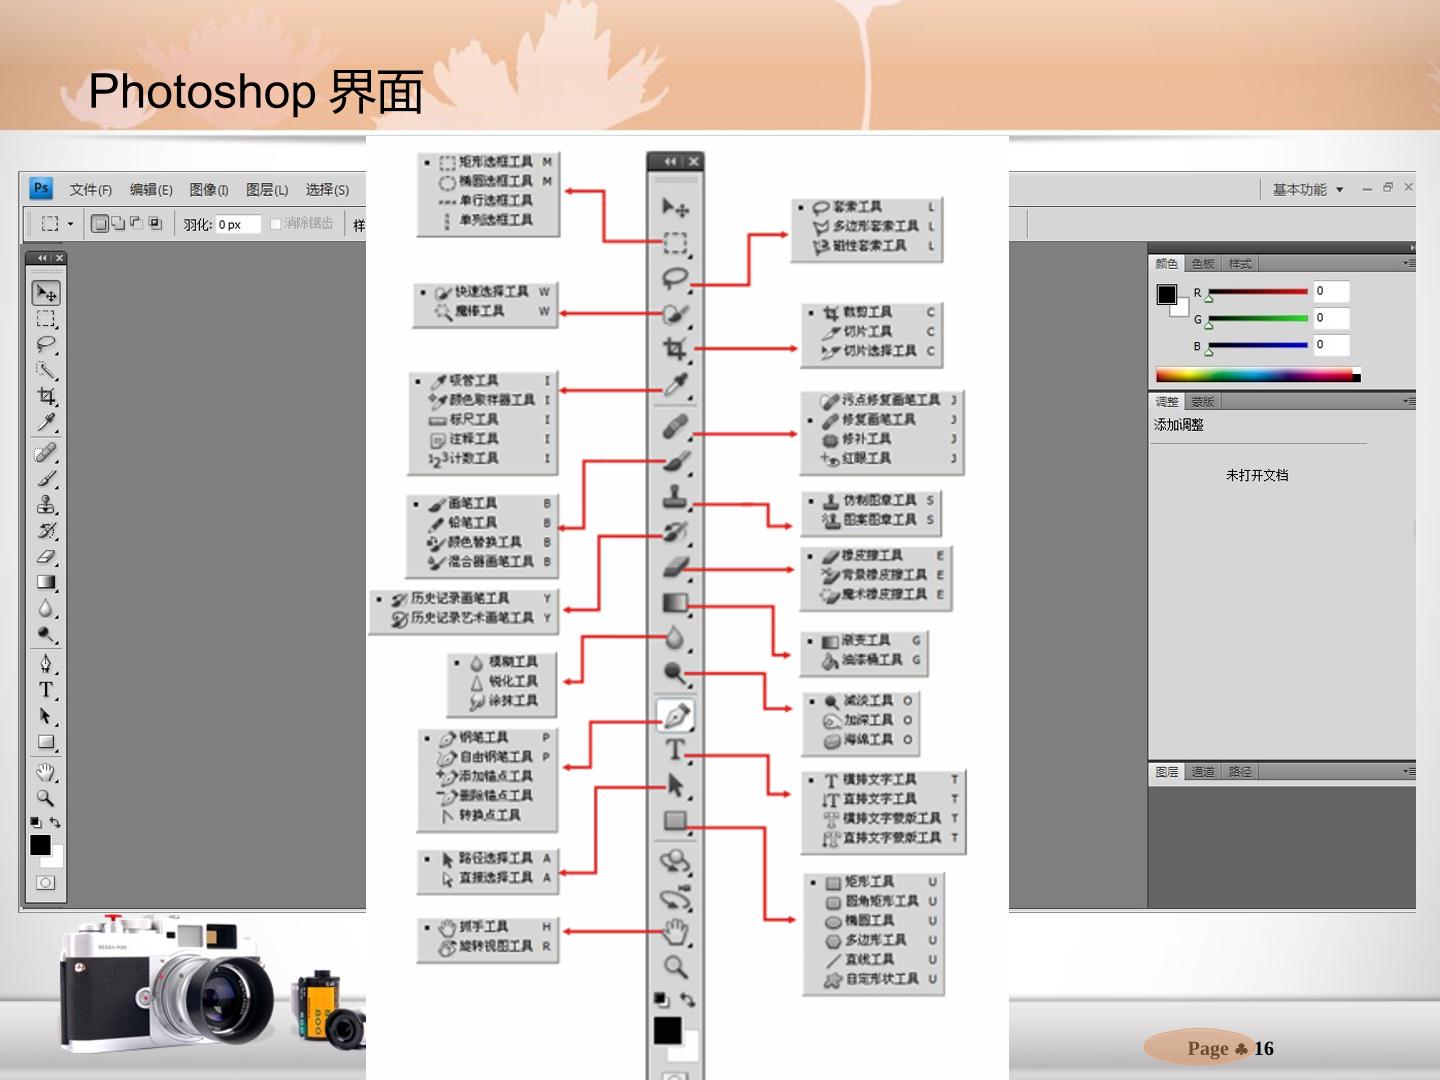Viewport: 1440px width, 1080px height.
Task: Choose the New Selection mode button
Action: (x=99, y=224)
